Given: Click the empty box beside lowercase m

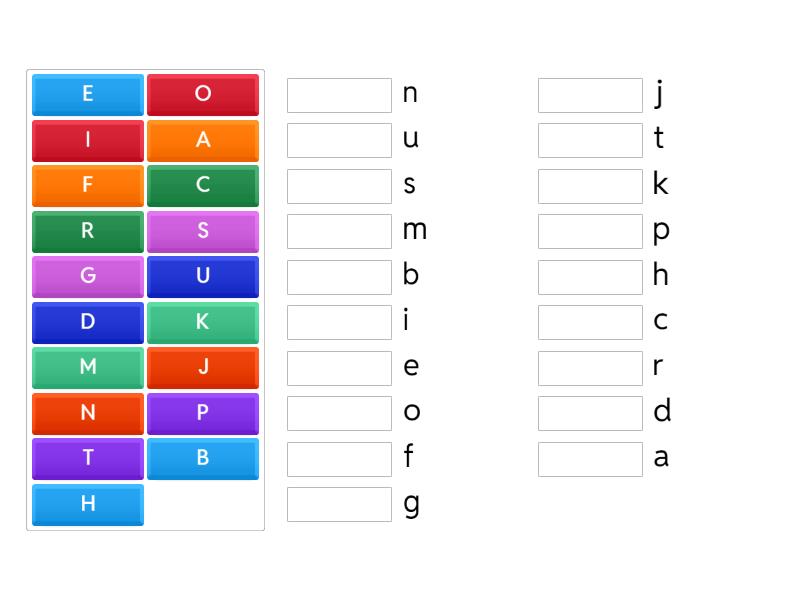Looking at the screenshot, I should (x=338, y=231).
